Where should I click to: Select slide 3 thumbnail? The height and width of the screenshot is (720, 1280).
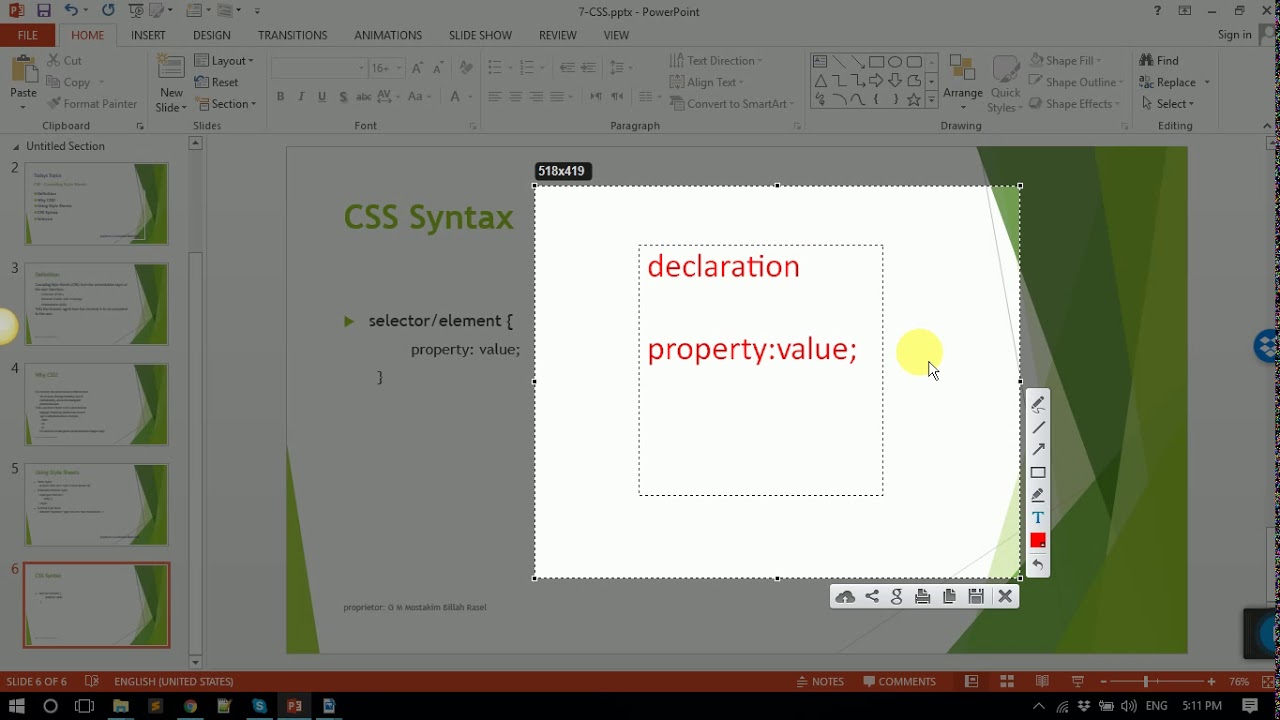pyautogui.click(x=96, y=304)
